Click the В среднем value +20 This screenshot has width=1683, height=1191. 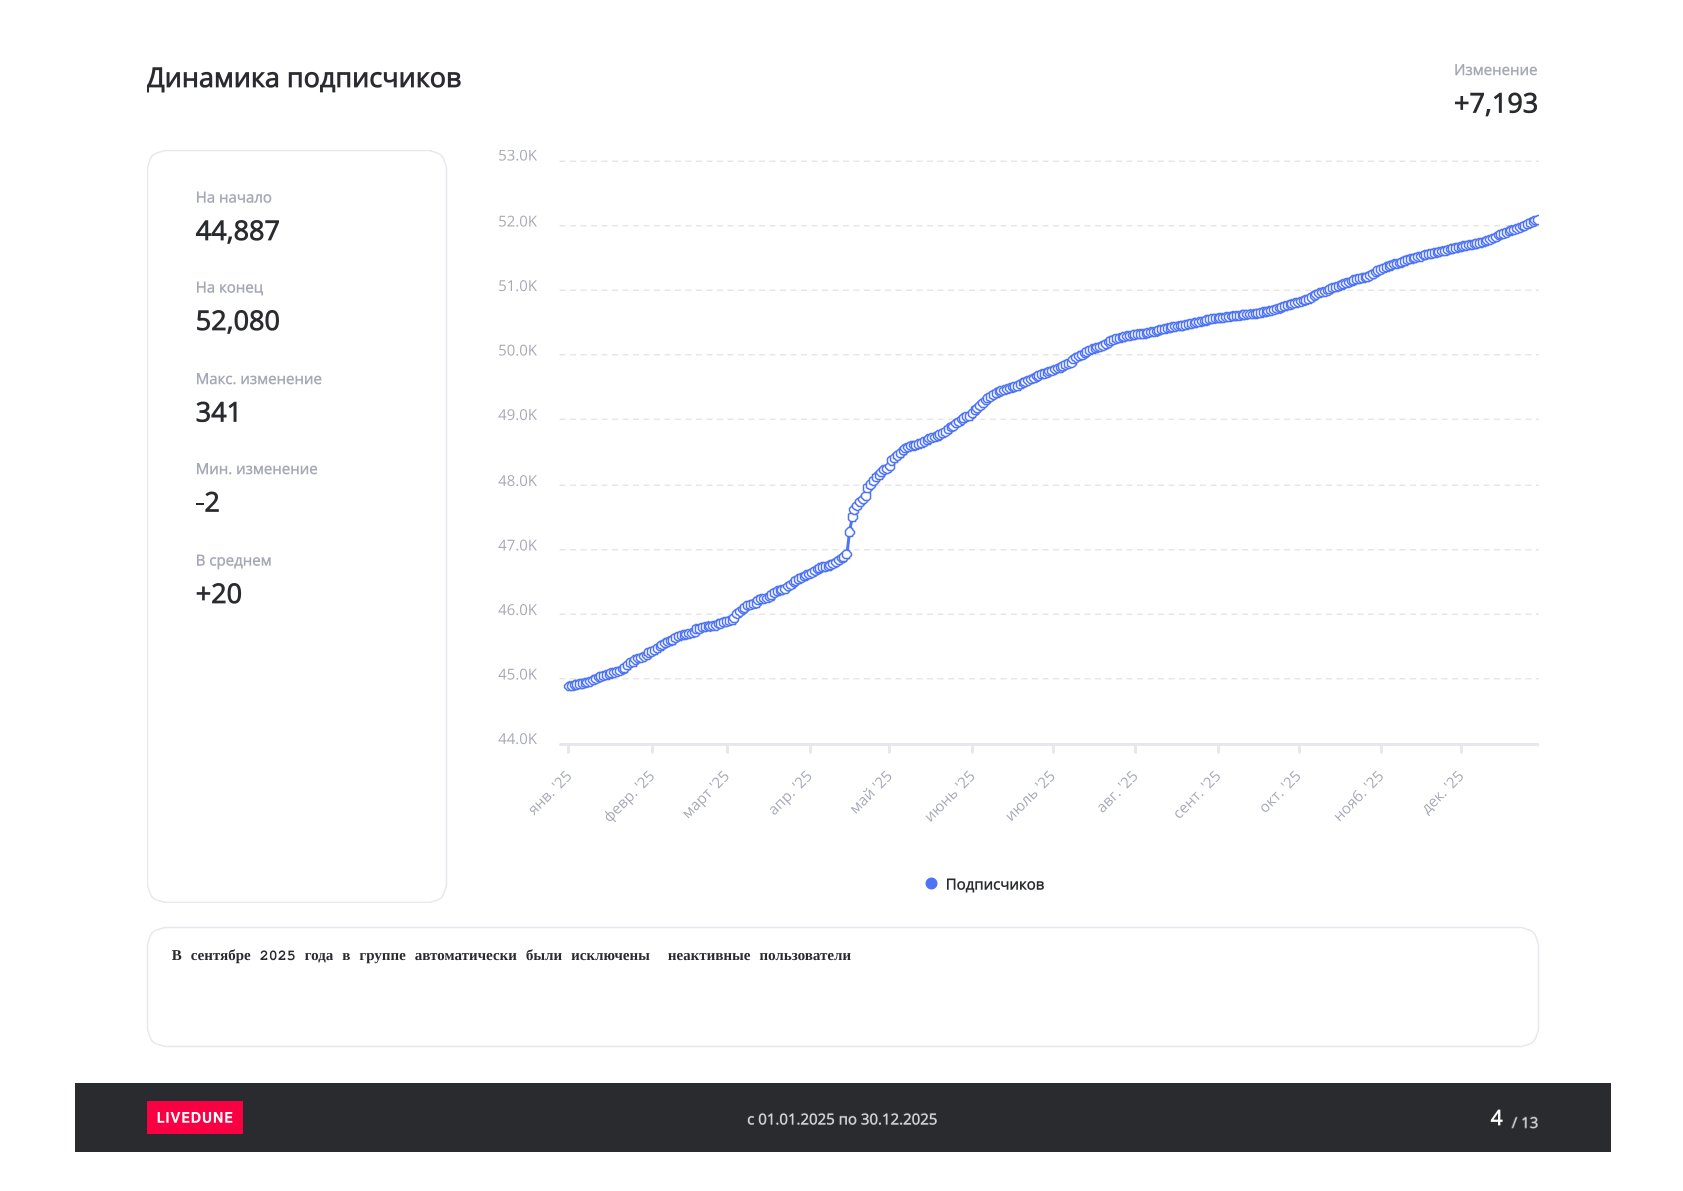pyautogui.click(x=218, y=594)
